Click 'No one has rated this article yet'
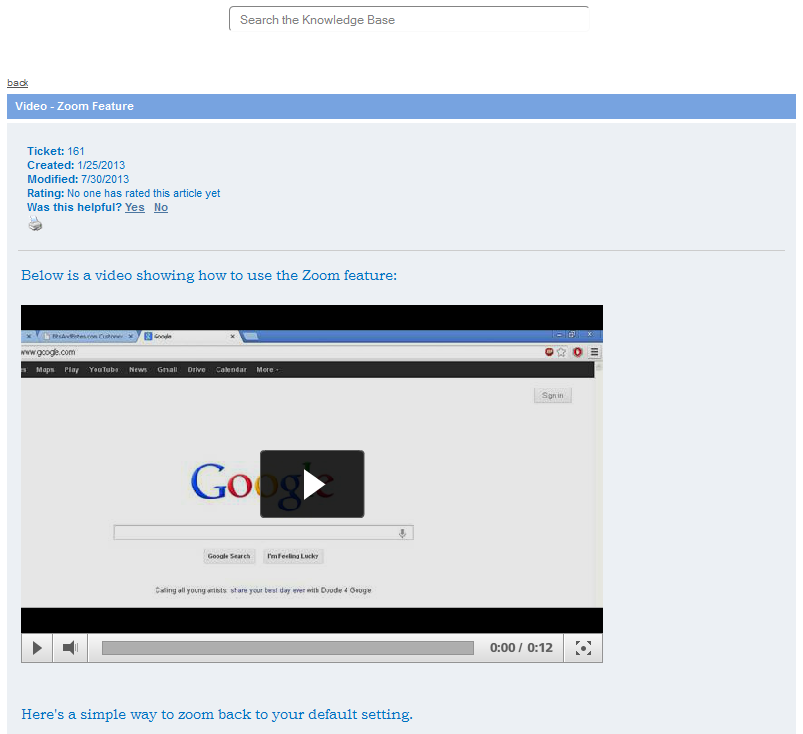803x734 pixels. click(x=143, y=193)
